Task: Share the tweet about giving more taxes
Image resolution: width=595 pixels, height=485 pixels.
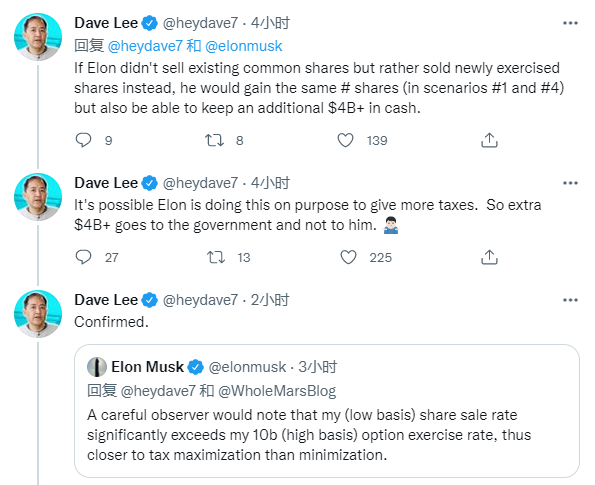Action: (x=489, y=257)
